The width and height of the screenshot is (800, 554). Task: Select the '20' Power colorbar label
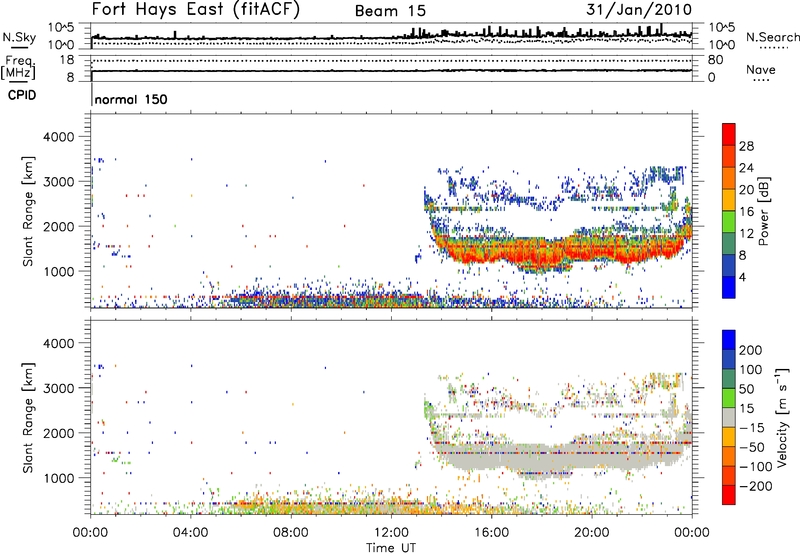[746, 190]
